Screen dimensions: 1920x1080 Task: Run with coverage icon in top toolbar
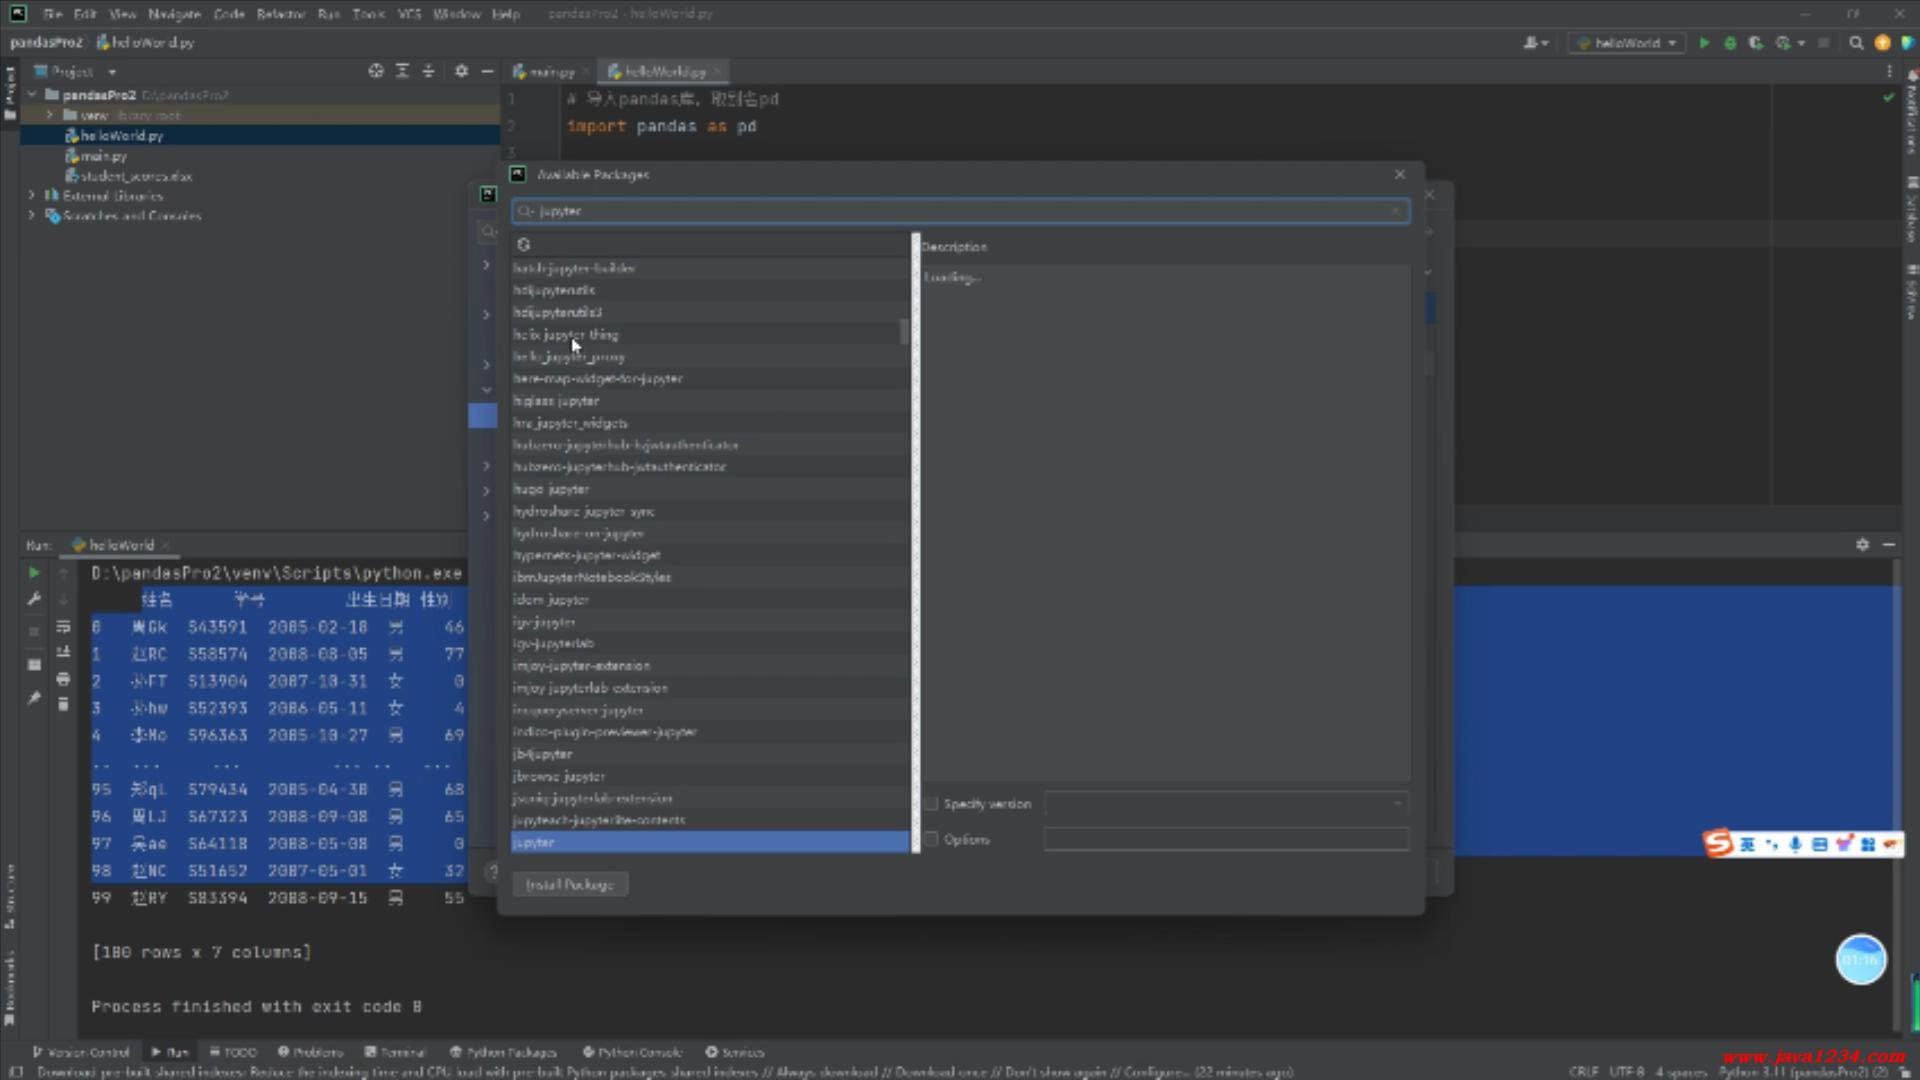[1755, 43]
